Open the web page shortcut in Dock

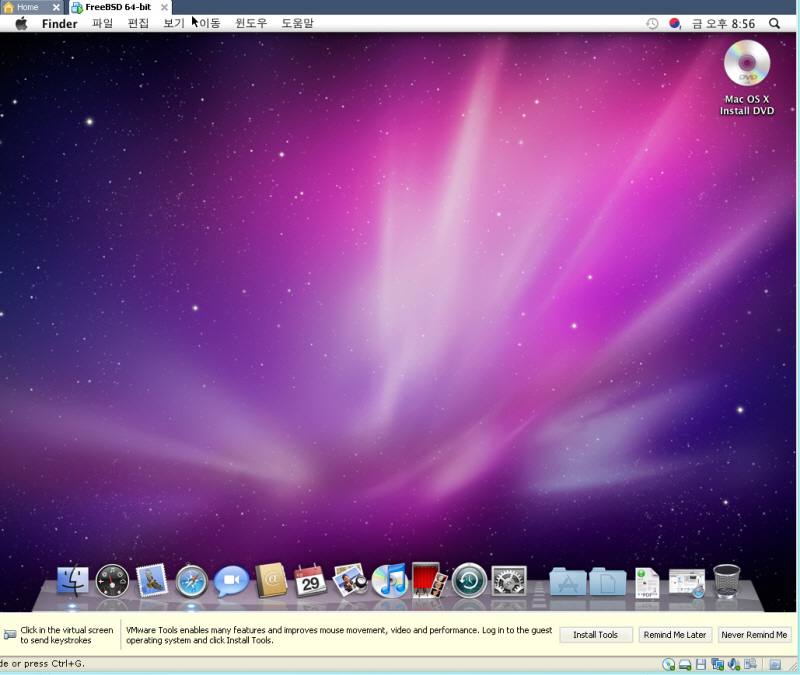[687, 583]
